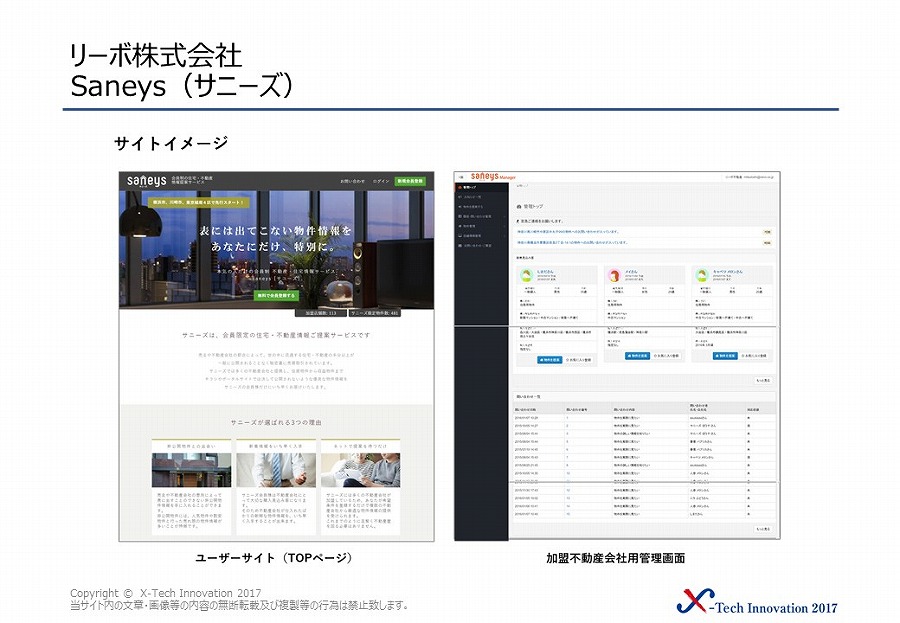This screenshot has width=900, height=623.
Task: Click the 加盟店舗数 113 counter badge
Action: pyautogui.click(x=321, y=313)
